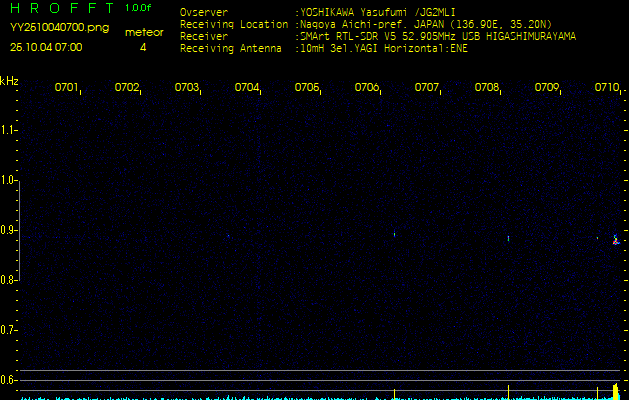The width and height of the screenshot is (629, 400).
Task: Click the SMArt RTL-SDR V5 receiver value
Action: [438, 37]
